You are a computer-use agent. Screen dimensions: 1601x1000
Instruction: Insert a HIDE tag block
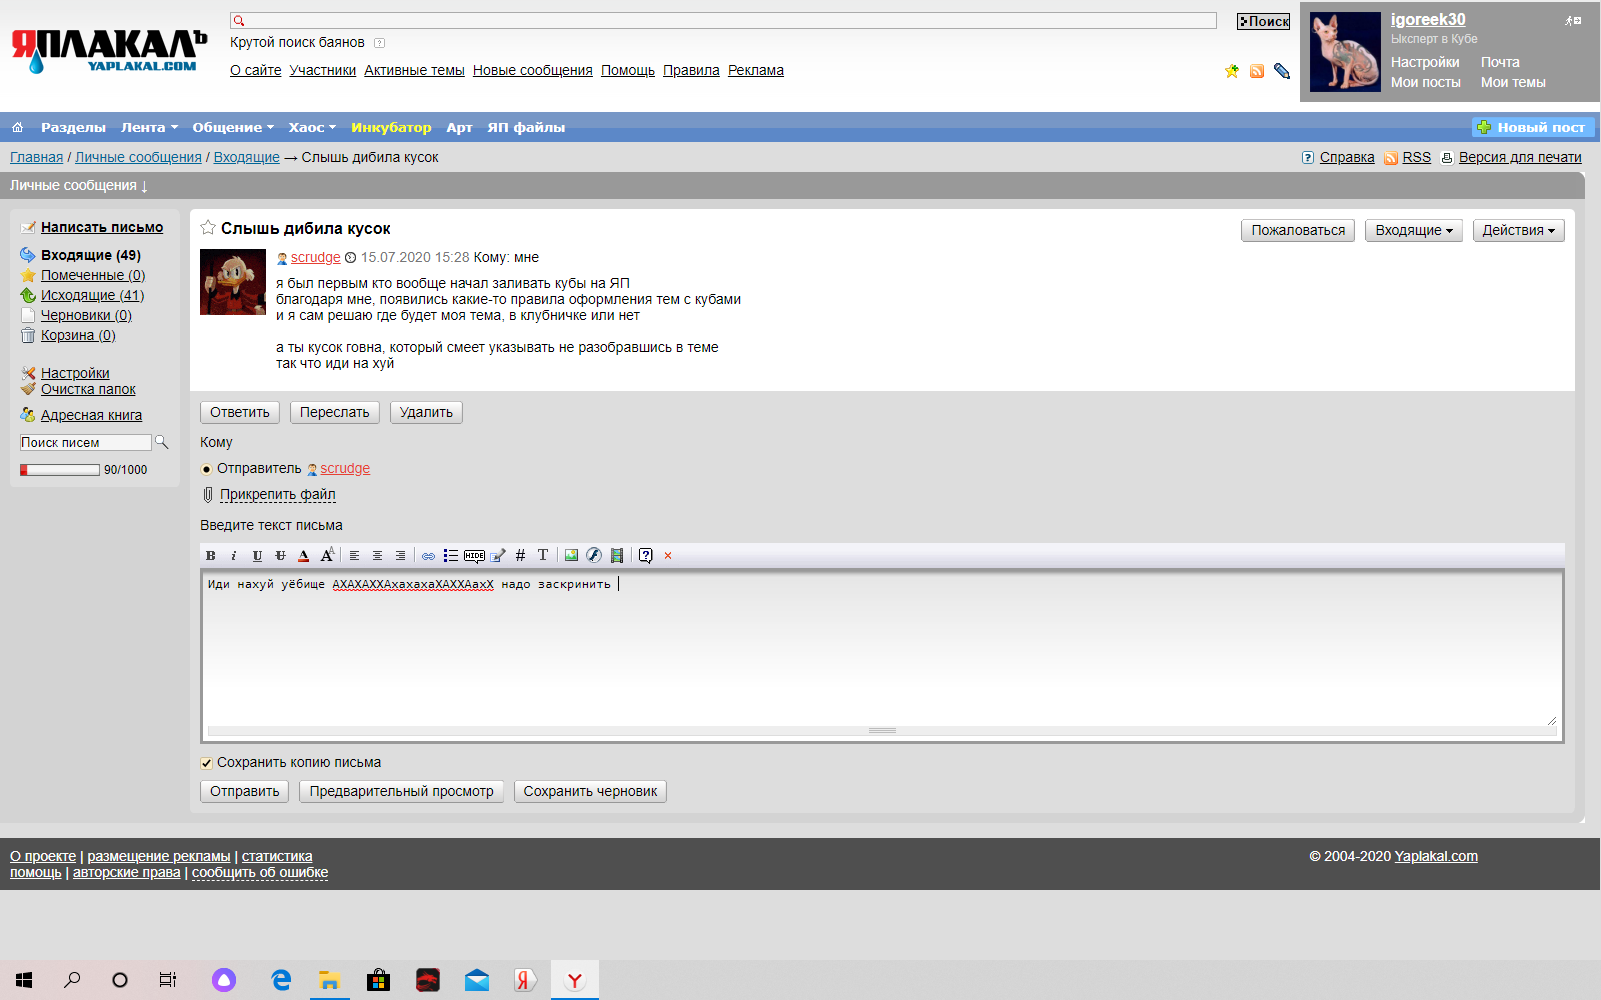click(474, 556)
